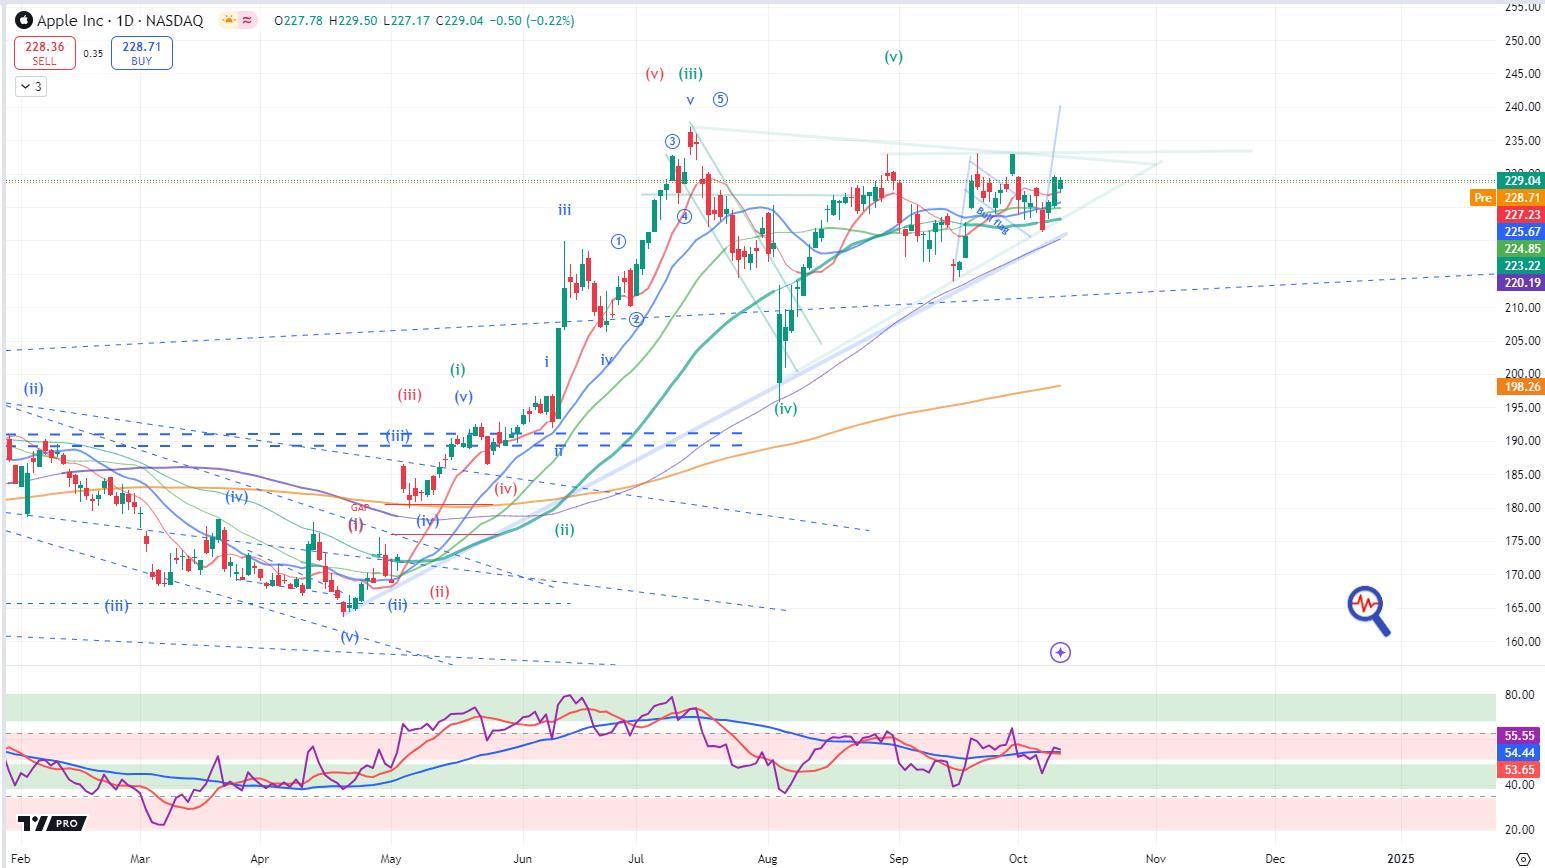Viewport: 1545px width, 868px height.
Task: Select the green (iii) label near July peak
Action: pyautogui.click(x=690, y=73)
